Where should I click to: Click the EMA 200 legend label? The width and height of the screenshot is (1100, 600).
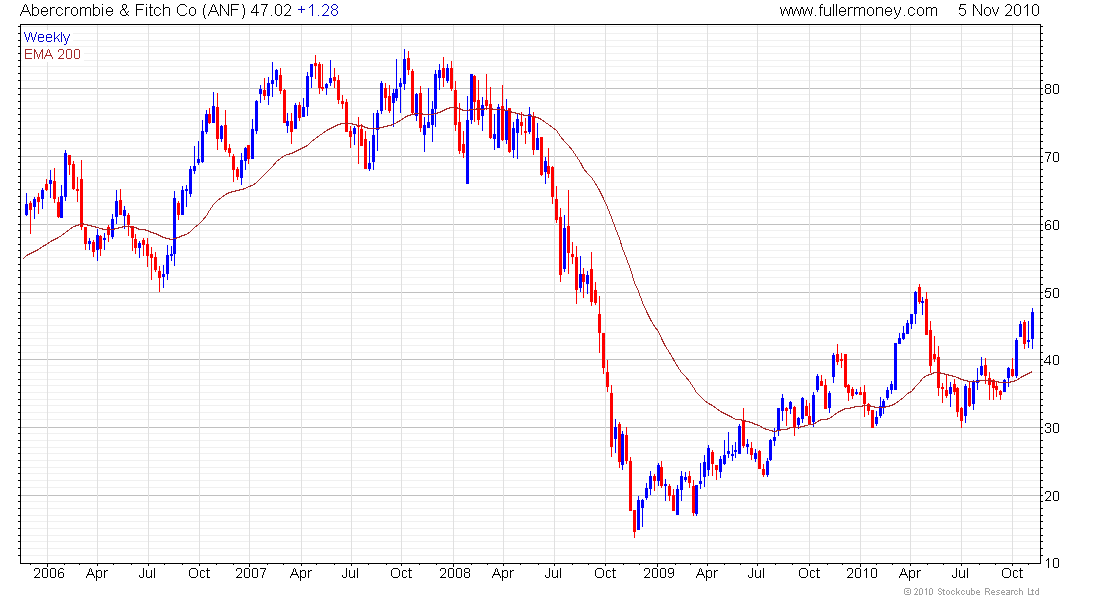[53, 54]
